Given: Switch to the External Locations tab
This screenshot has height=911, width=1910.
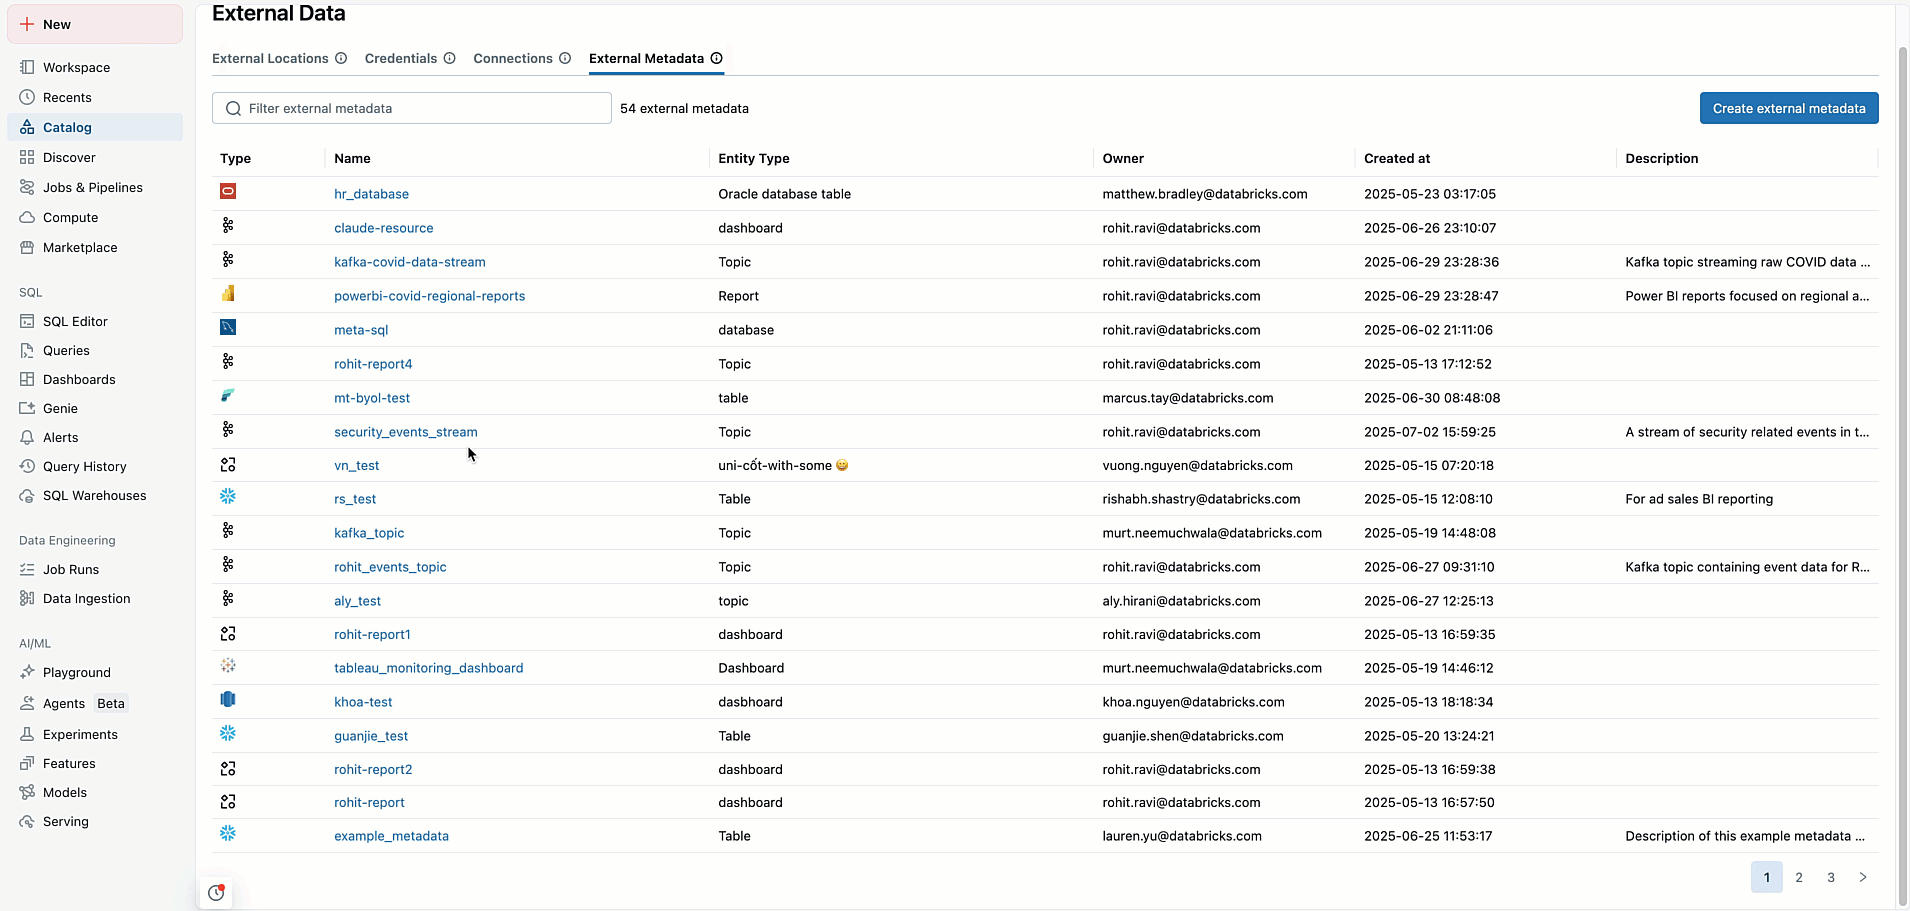Looking at the screenshot, I should point(270,58).
